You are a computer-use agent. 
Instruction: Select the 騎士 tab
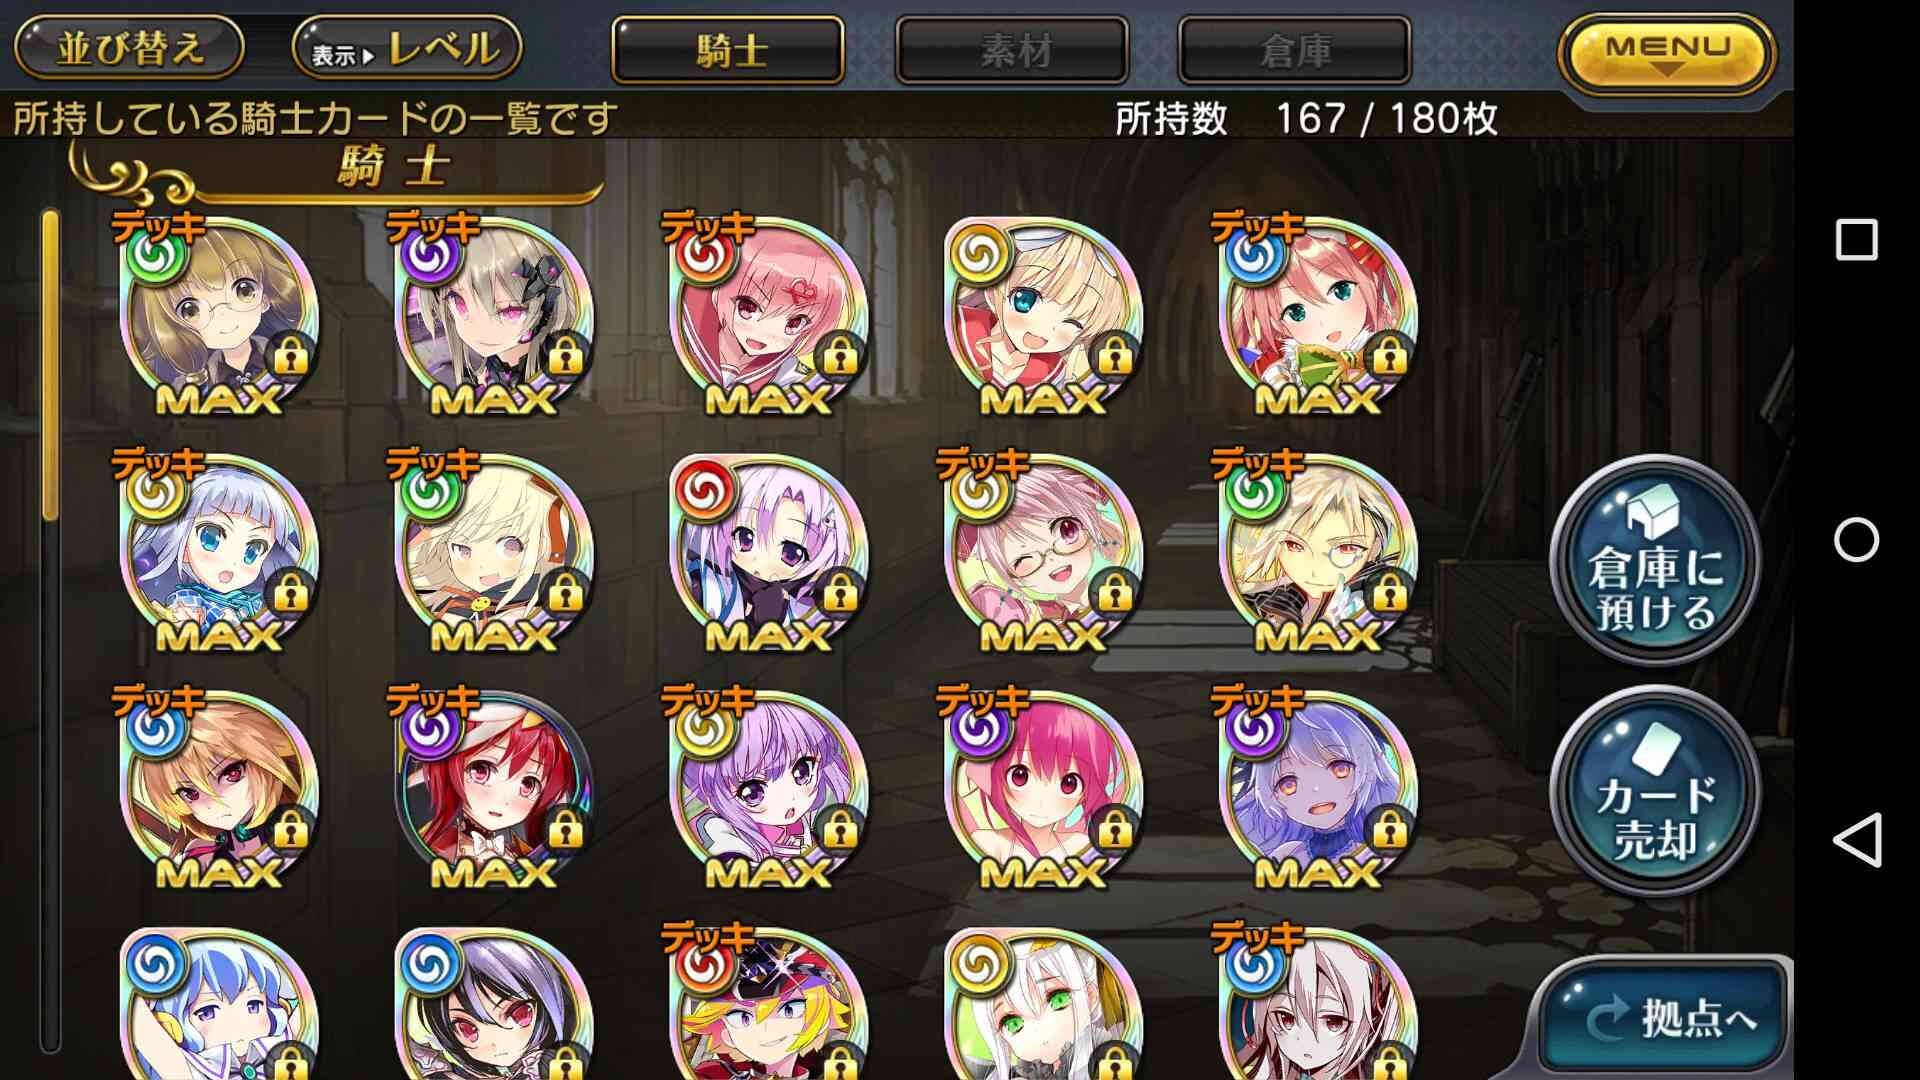(728, 50)
